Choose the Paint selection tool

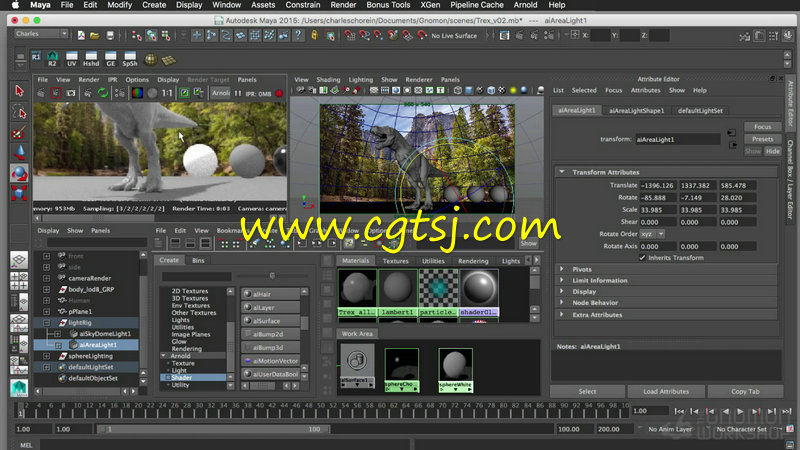(19, 133)
